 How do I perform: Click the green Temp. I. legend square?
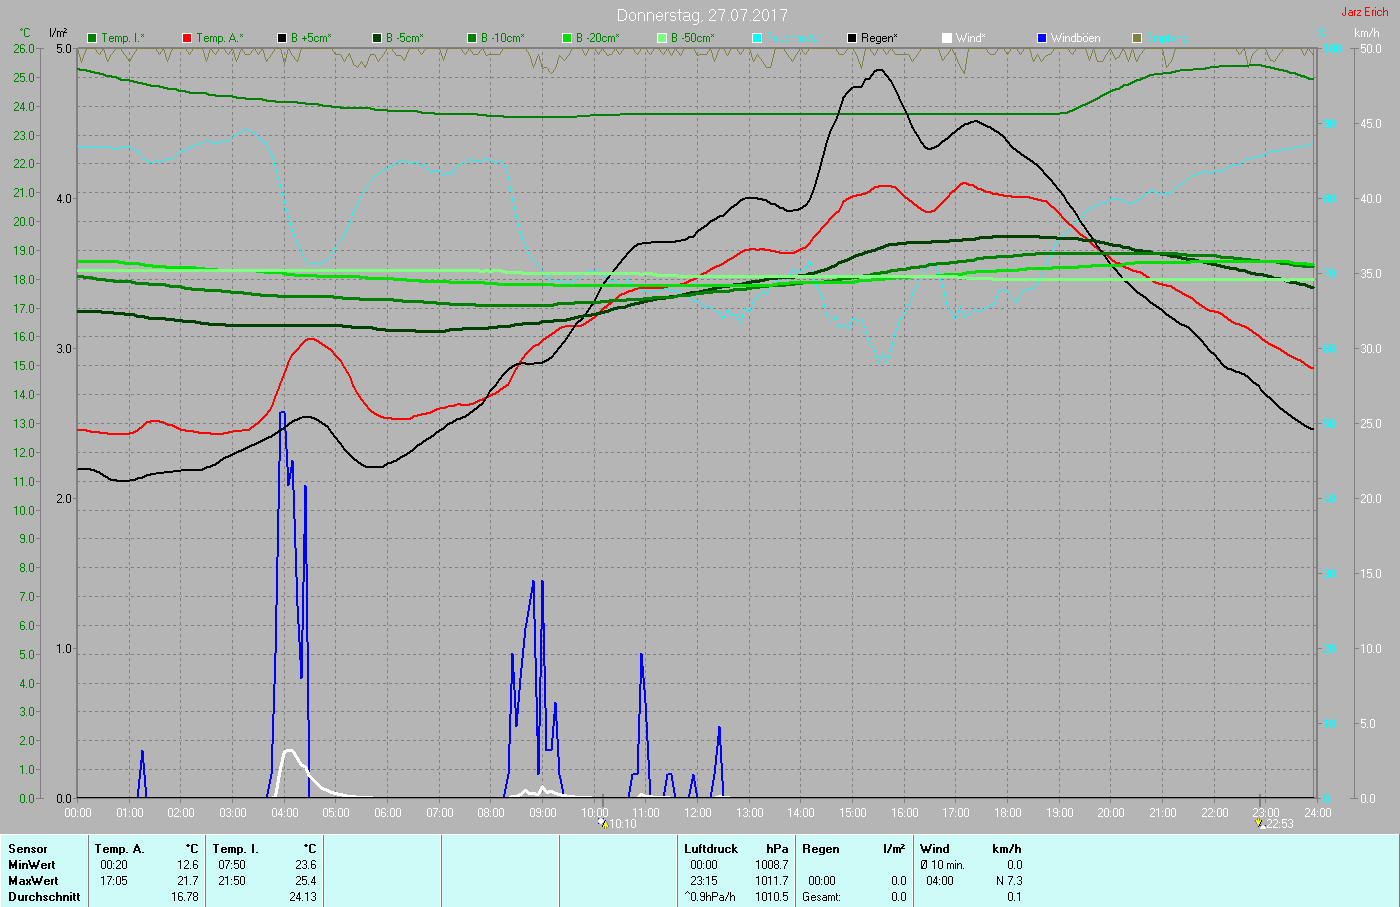pos(92,38)
